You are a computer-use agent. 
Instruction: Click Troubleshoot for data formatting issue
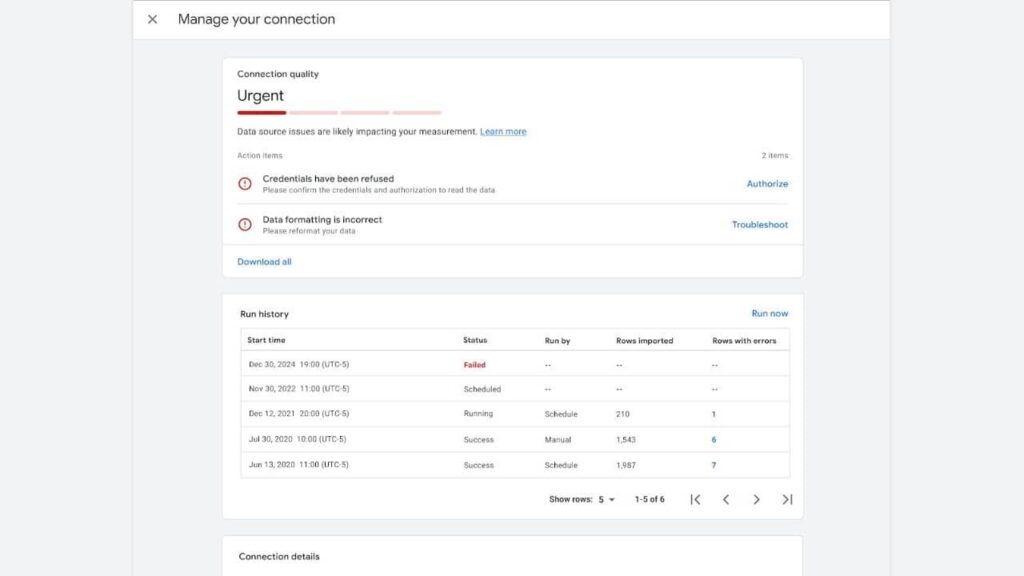coord(759,225)
